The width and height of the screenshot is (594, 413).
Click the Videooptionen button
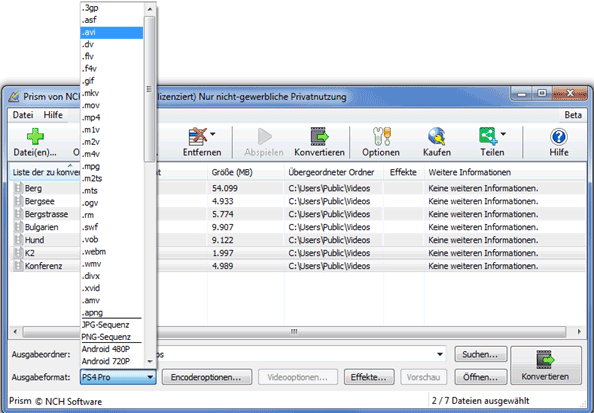[x=297, y=377]
